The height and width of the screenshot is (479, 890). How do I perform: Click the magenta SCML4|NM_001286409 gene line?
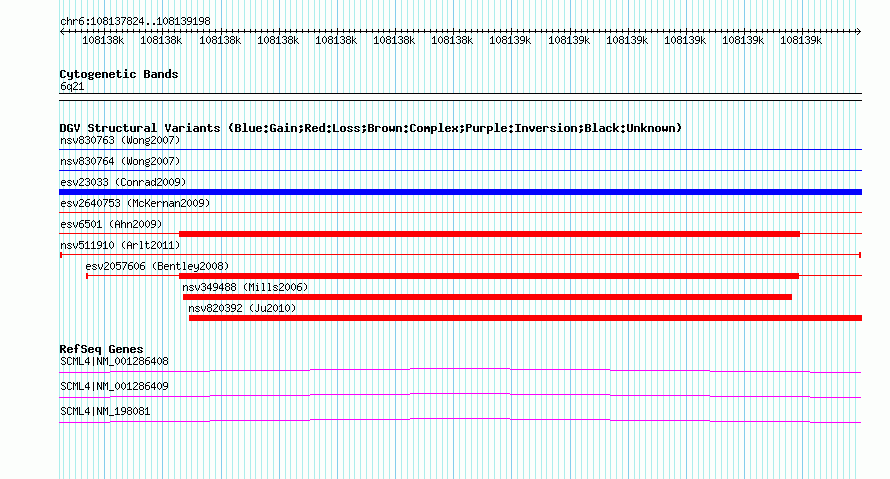pyautogui.click(x=460, y=396)
